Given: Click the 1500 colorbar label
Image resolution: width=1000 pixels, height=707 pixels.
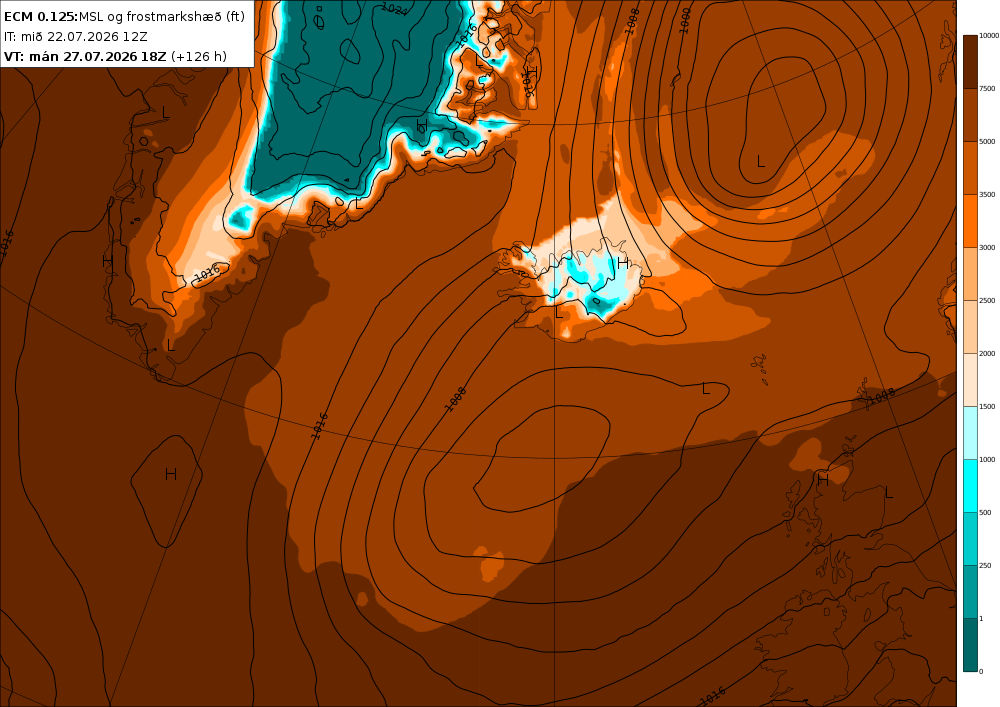Looking at the screenshot, I should pyautogui.click(x=987, y=406).
